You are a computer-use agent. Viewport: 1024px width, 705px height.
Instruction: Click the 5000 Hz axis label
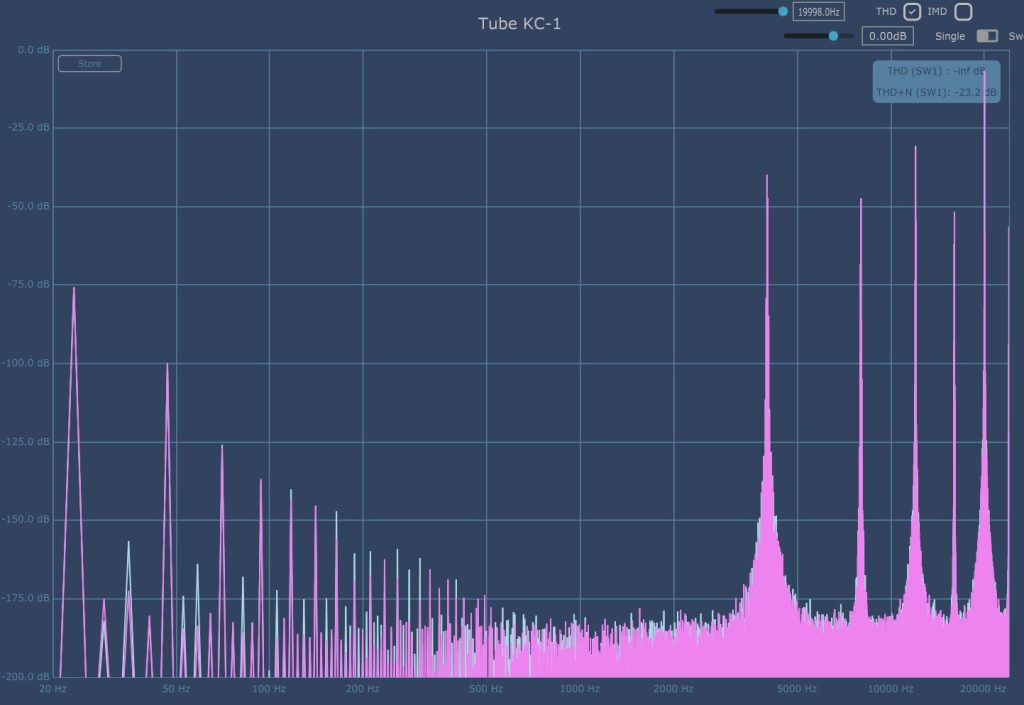tap(798, 689)
